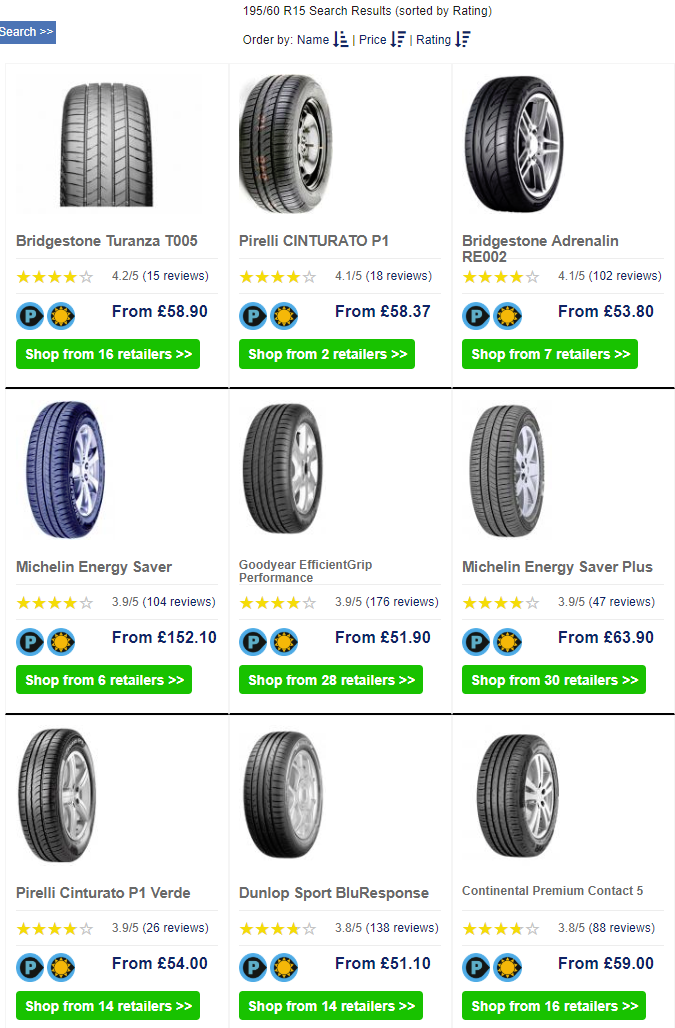
Task: Sort results by Name icon
Action: [340, 39]
